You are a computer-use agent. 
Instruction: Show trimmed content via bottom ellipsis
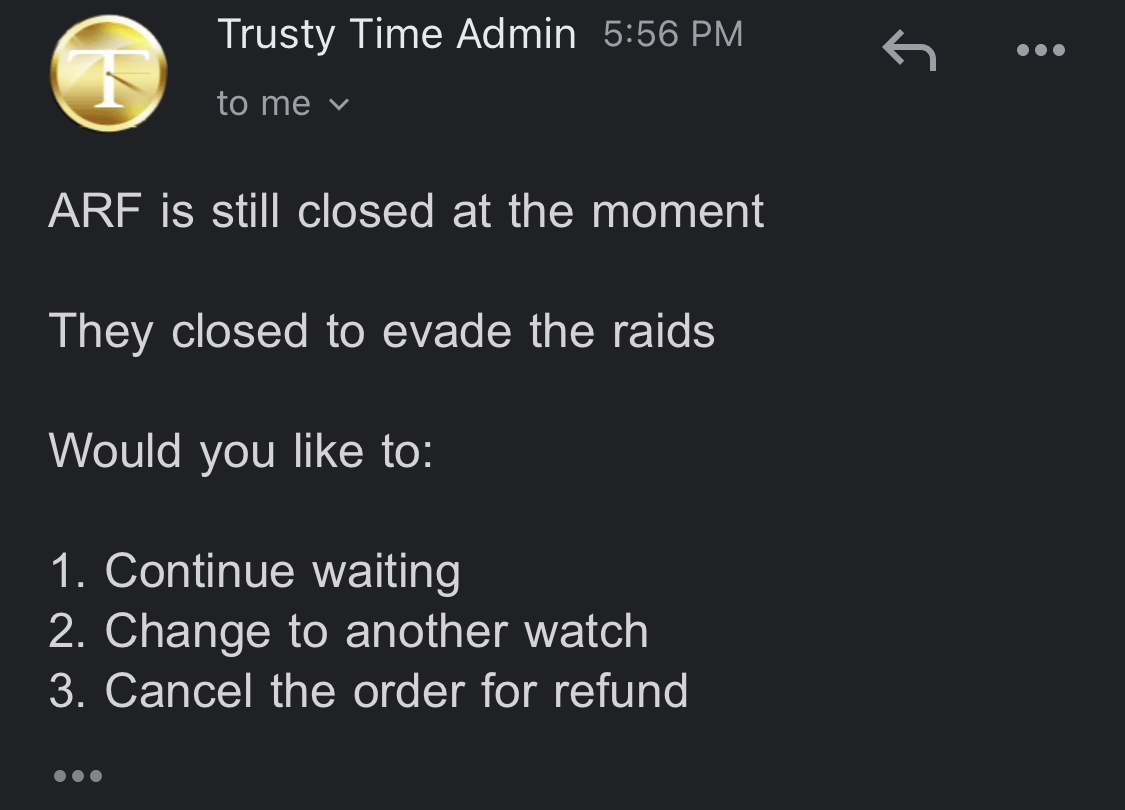pyautogui.click(x=77, y=776)
